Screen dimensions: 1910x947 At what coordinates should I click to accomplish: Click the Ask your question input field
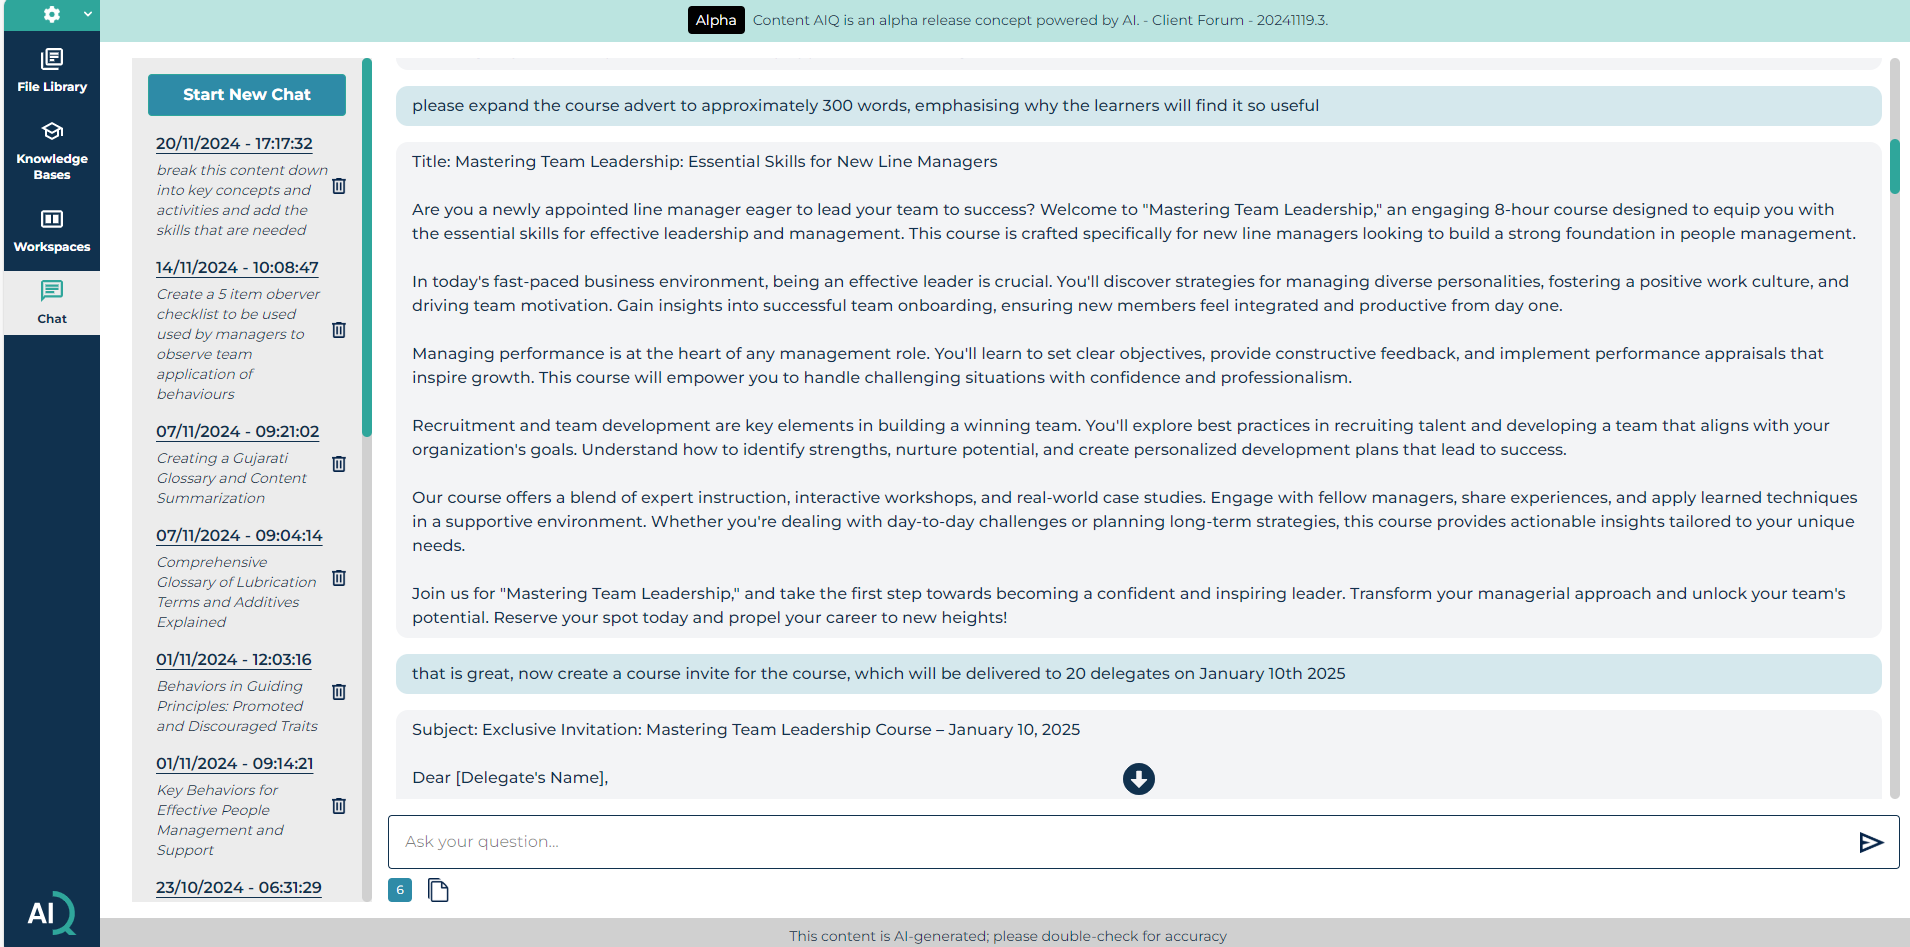[1120, 842]
